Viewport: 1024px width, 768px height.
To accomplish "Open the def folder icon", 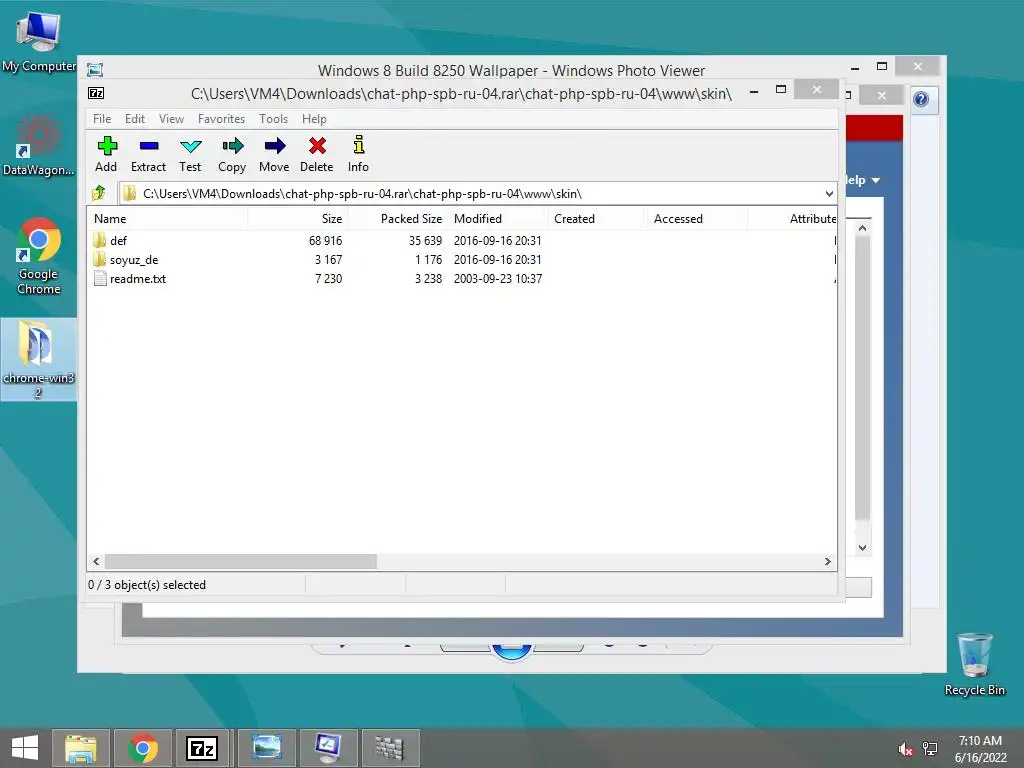I will (99, 240).
